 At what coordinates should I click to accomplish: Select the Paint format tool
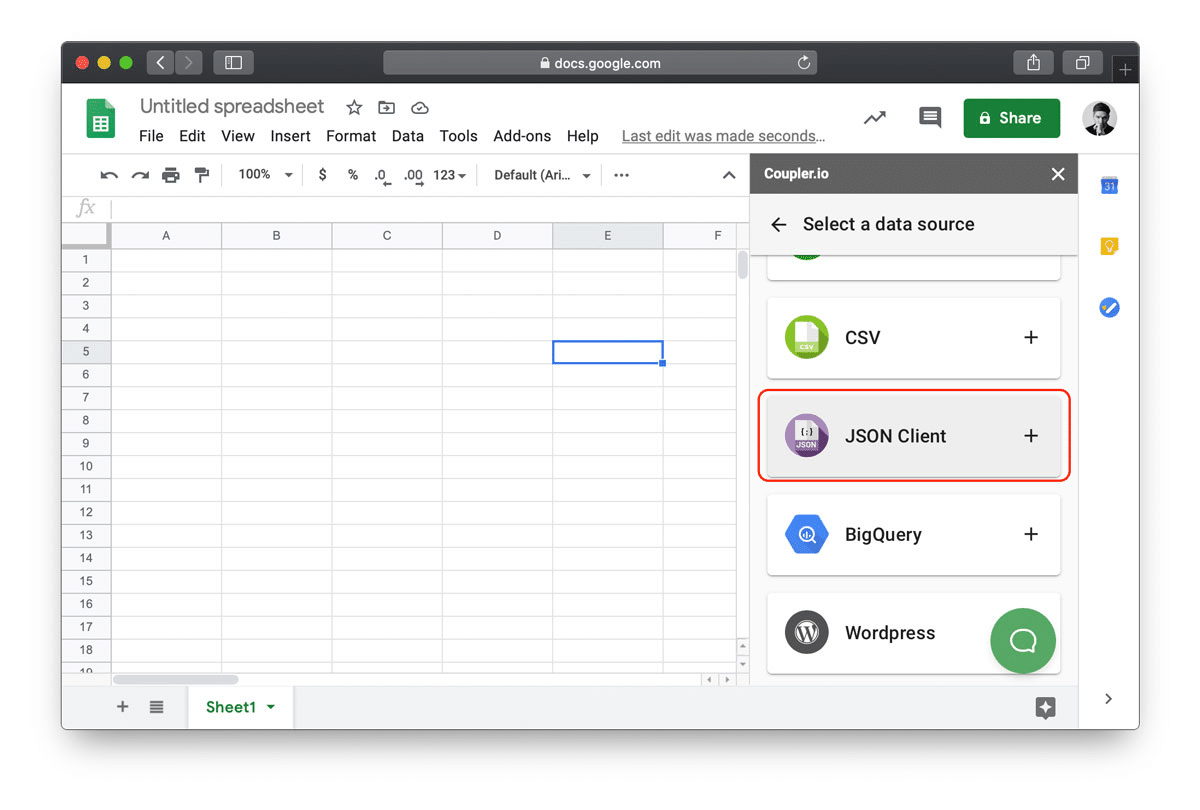pos(202,175)
